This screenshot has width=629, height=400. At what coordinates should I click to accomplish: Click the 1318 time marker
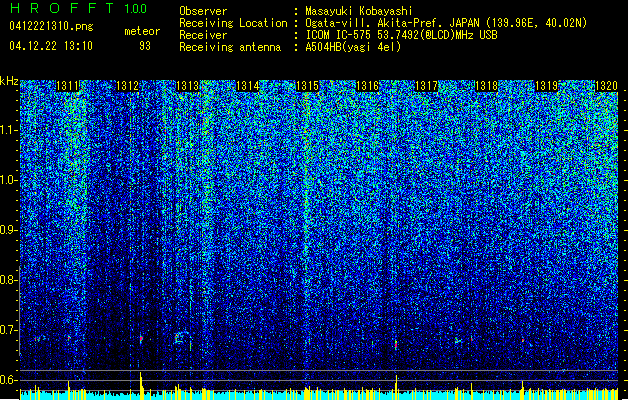tap(486, 86)
